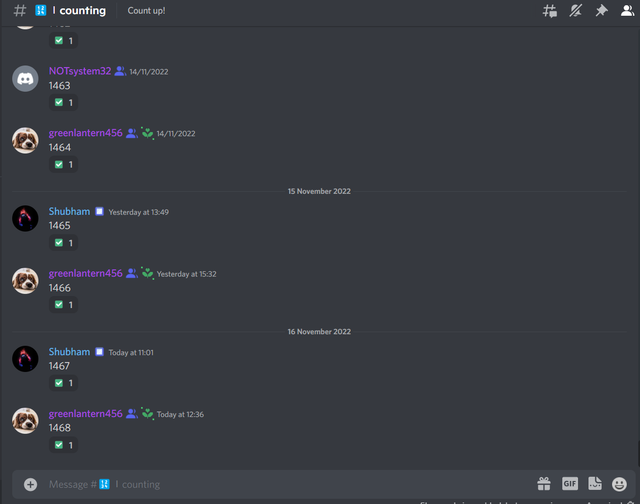Click the Count up! channel topic

[147, 11]
